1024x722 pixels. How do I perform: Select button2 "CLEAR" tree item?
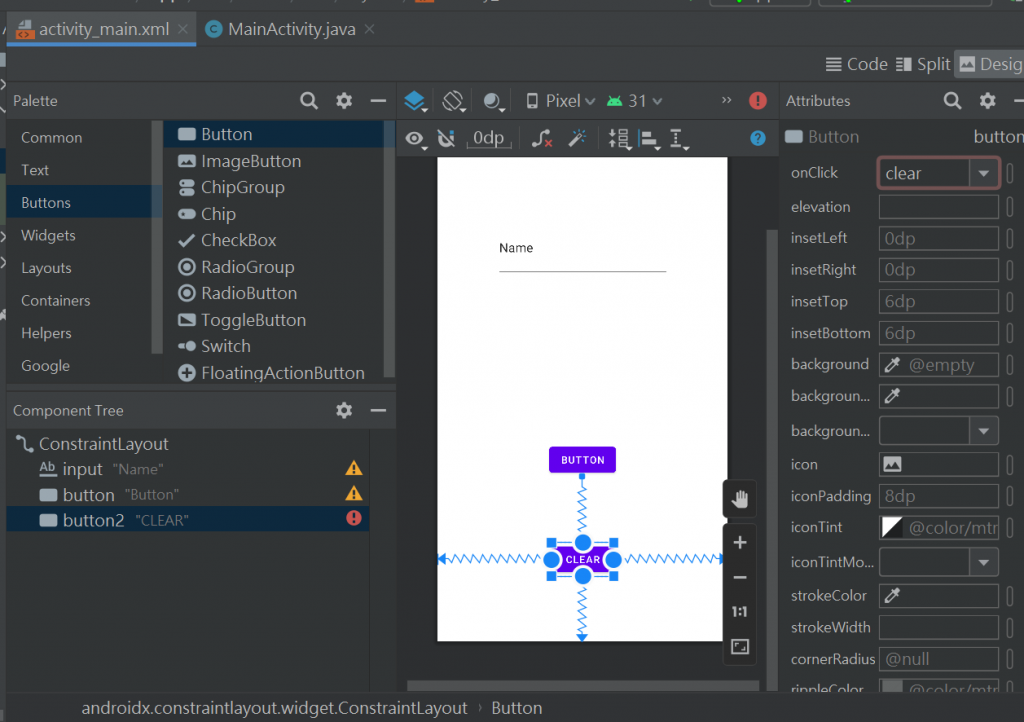click(188, 520)
